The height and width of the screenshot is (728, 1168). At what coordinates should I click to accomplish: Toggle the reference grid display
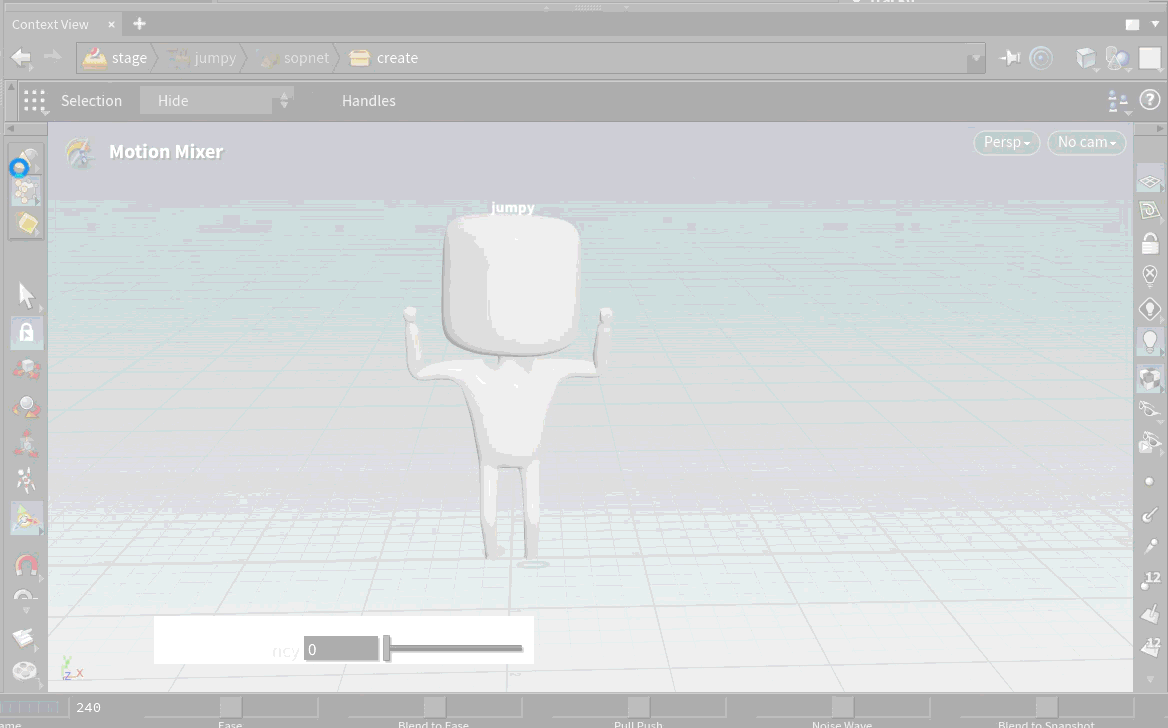(1150, 181)
